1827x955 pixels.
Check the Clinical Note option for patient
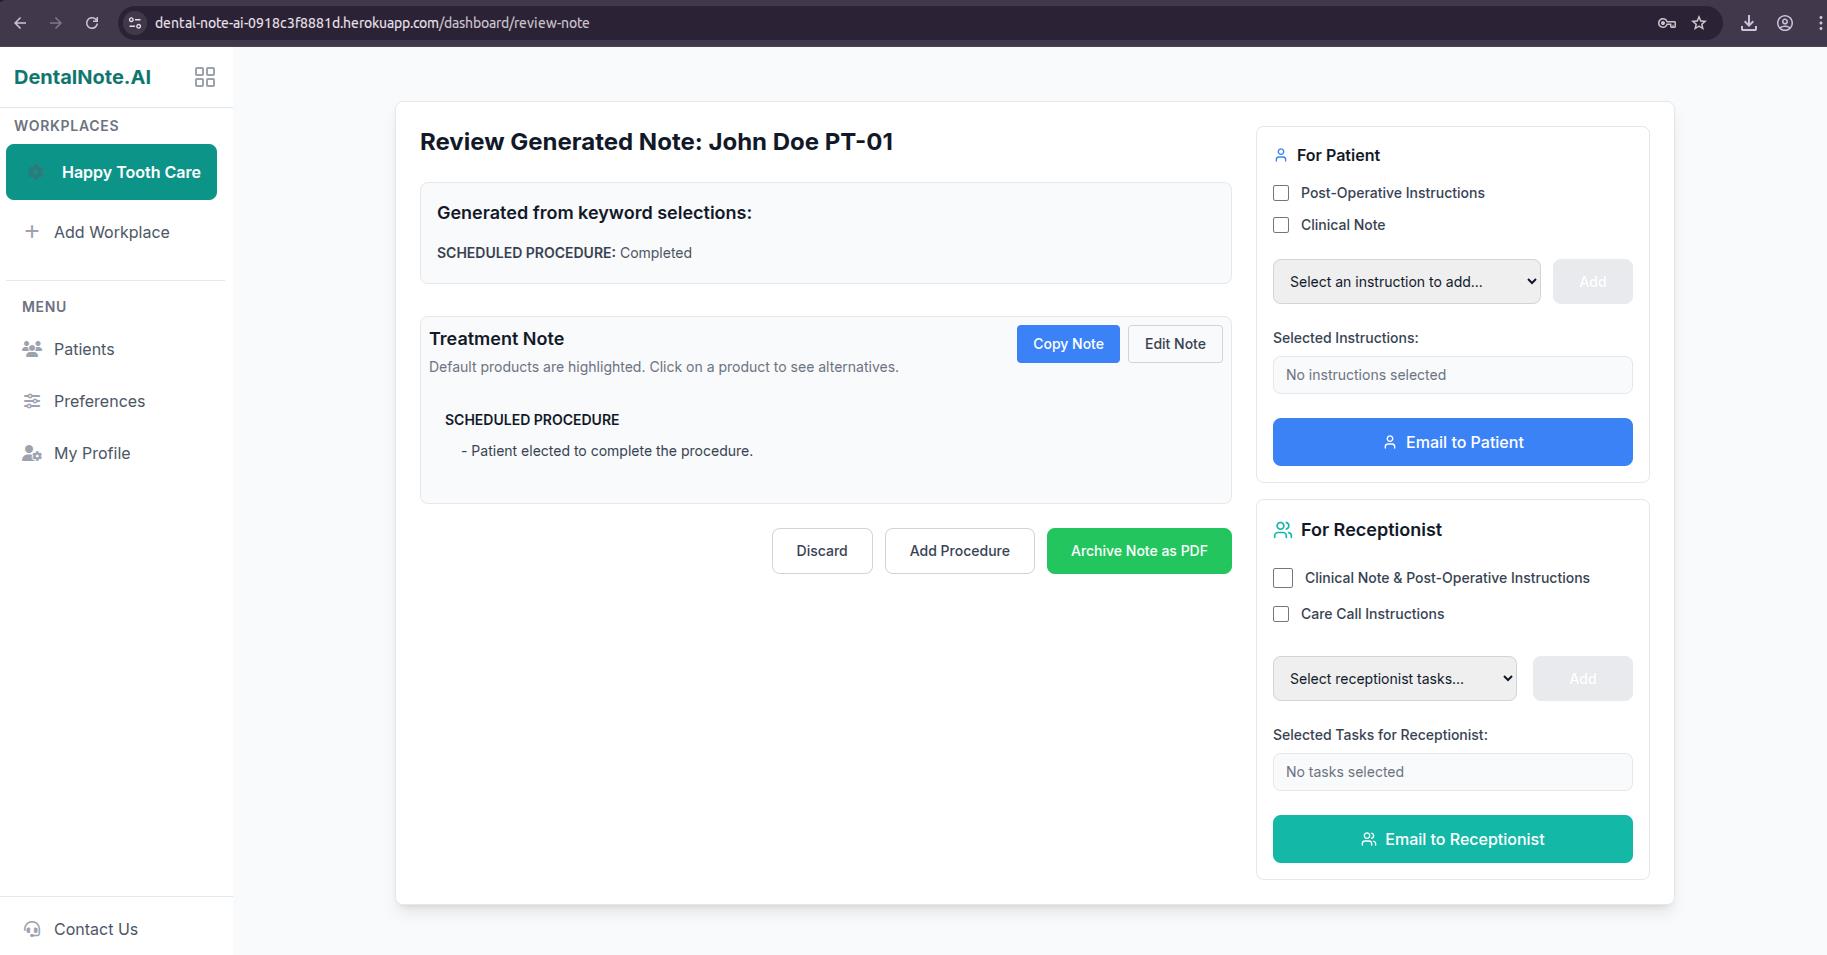click(x=1281, y=225)
